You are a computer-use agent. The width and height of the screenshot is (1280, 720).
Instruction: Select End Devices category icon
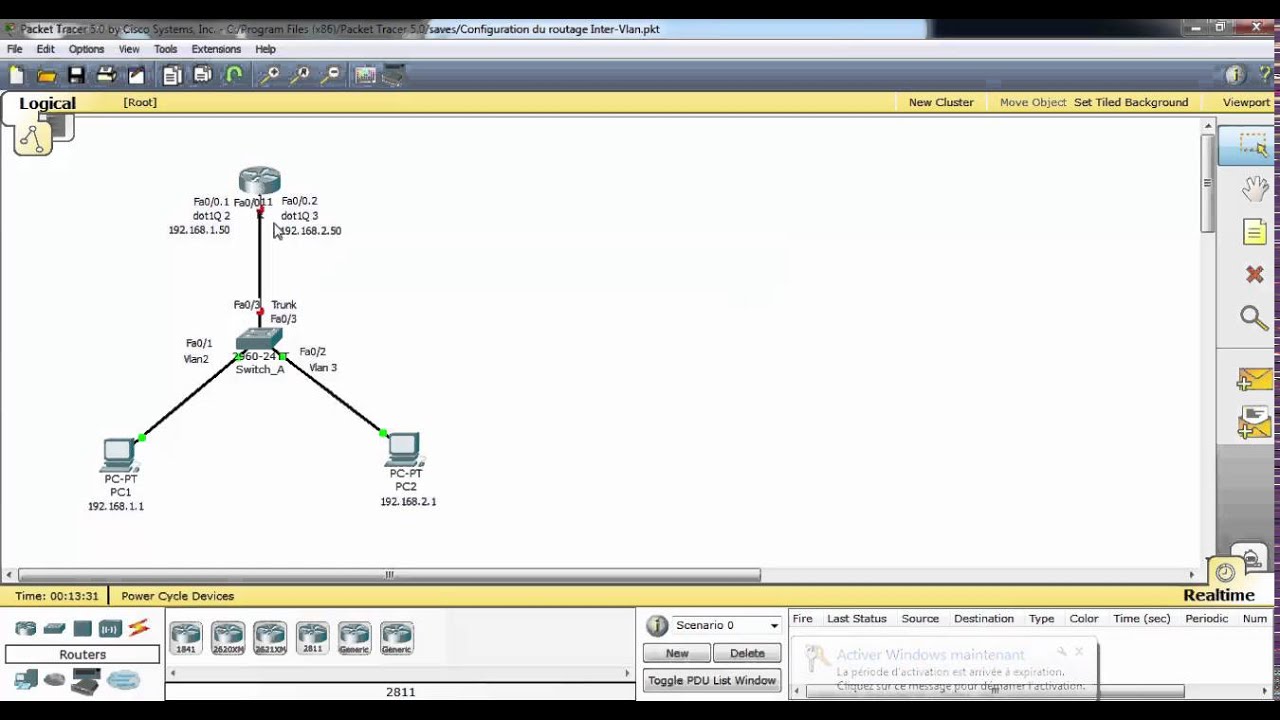(26, 681)
